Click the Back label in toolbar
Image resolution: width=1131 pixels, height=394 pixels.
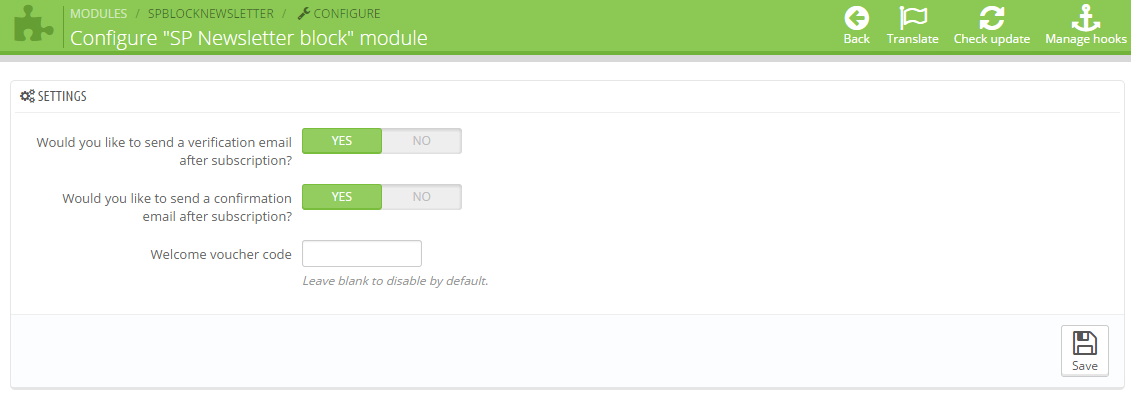[x=856, y=39]
